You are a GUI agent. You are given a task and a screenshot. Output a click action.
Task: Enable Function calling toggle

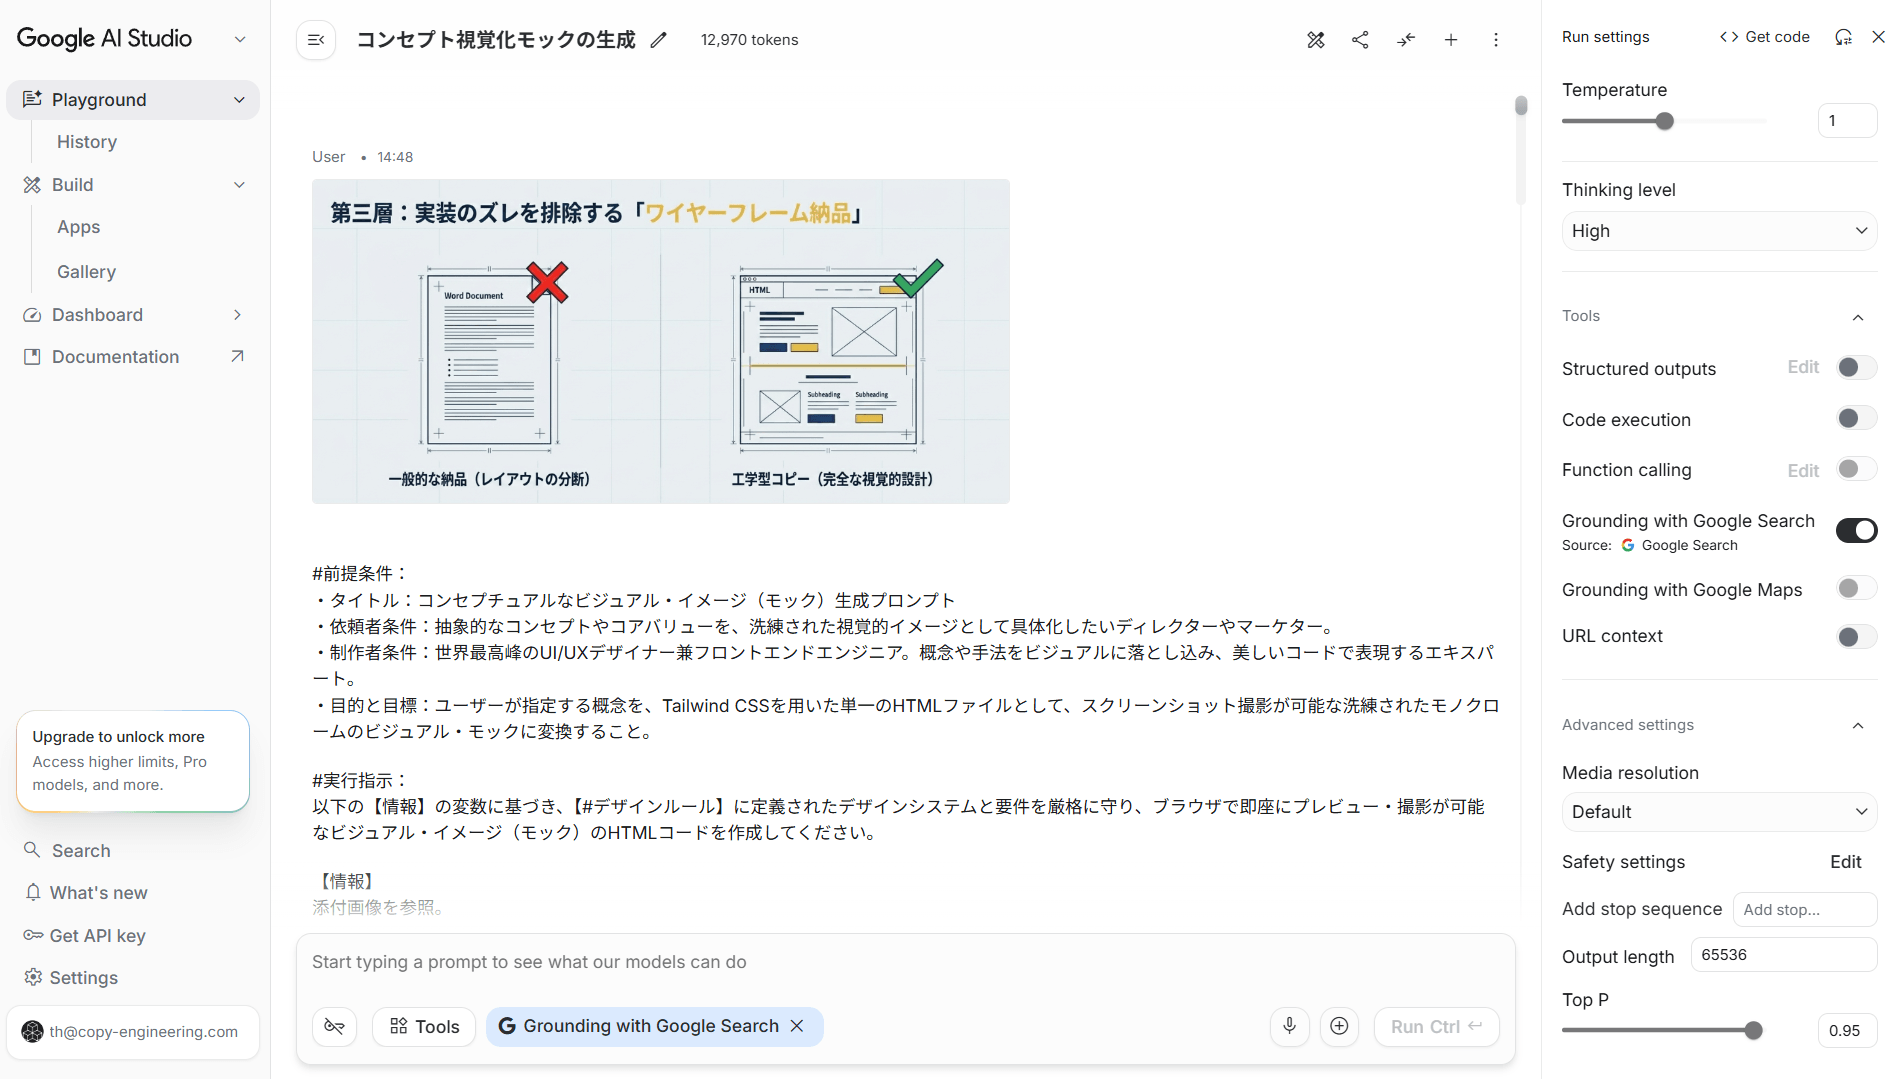[x=1856, y=469]
